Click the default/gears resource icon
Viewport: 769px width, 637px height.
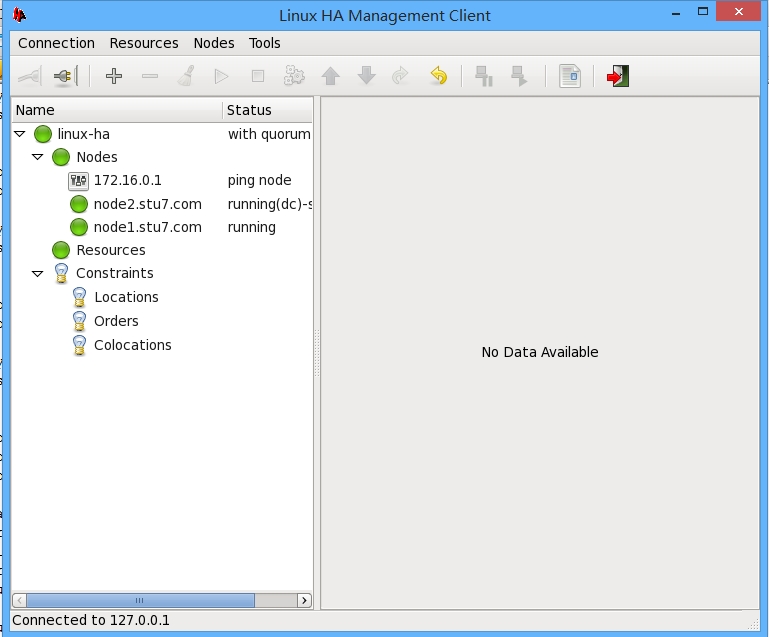pos(294,76)
